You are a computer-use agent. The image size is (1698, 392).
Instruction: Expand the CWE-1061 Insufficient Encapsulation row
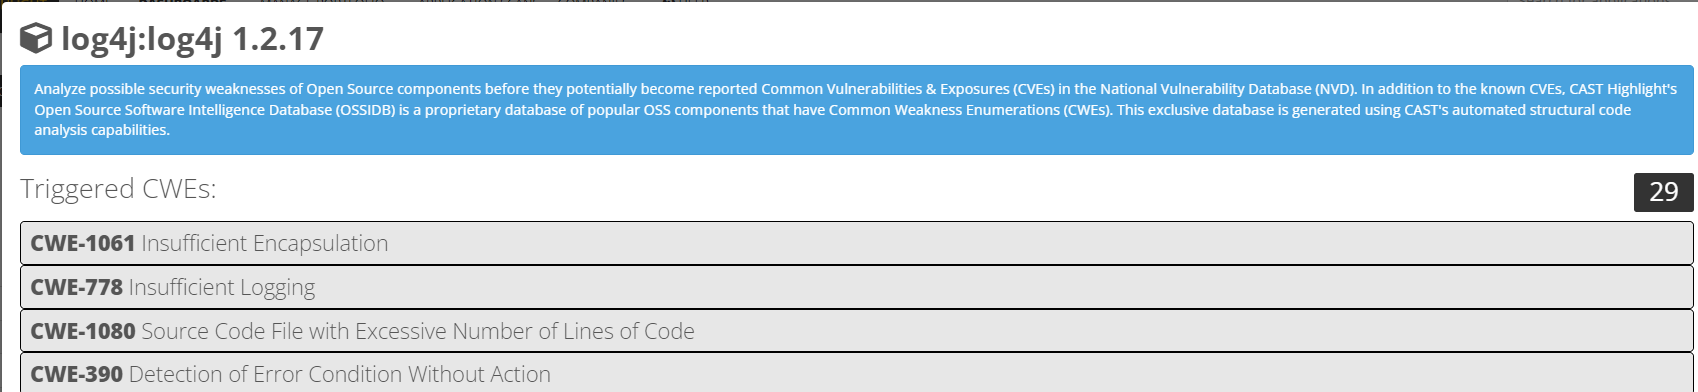[856, 243]
